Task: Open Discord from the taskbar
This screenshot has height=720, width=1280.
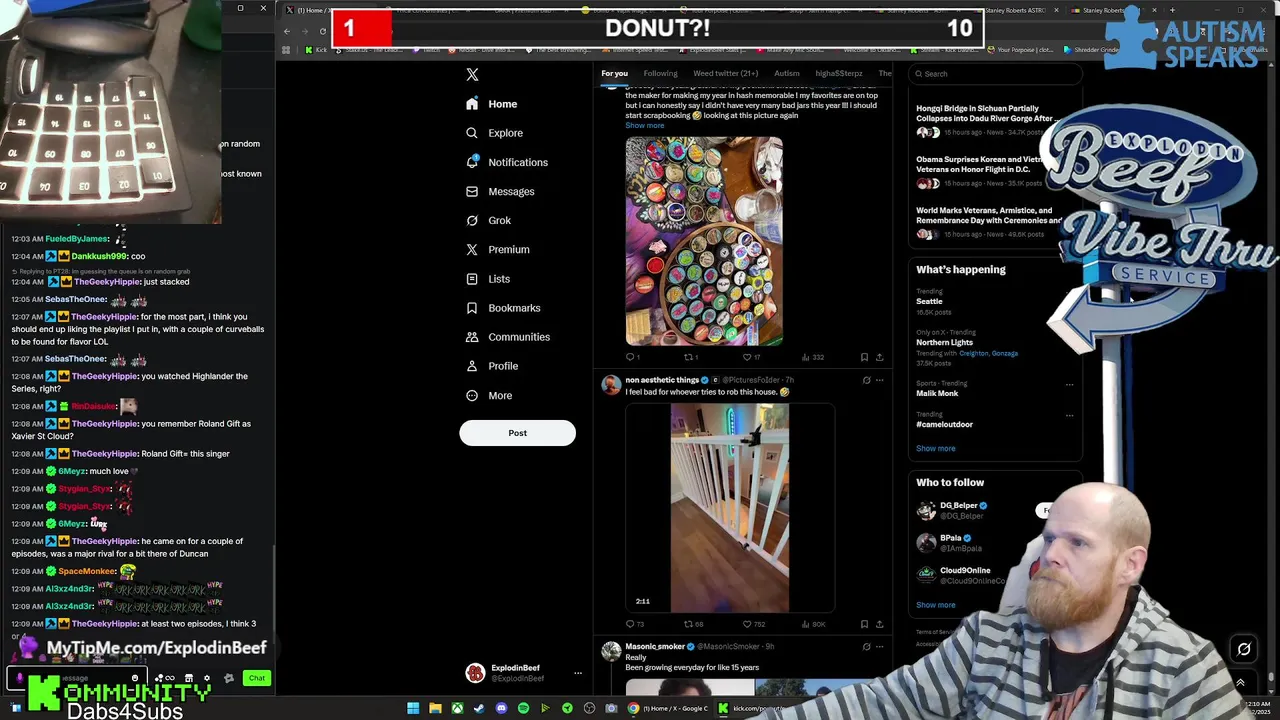Action: point(501,708)
